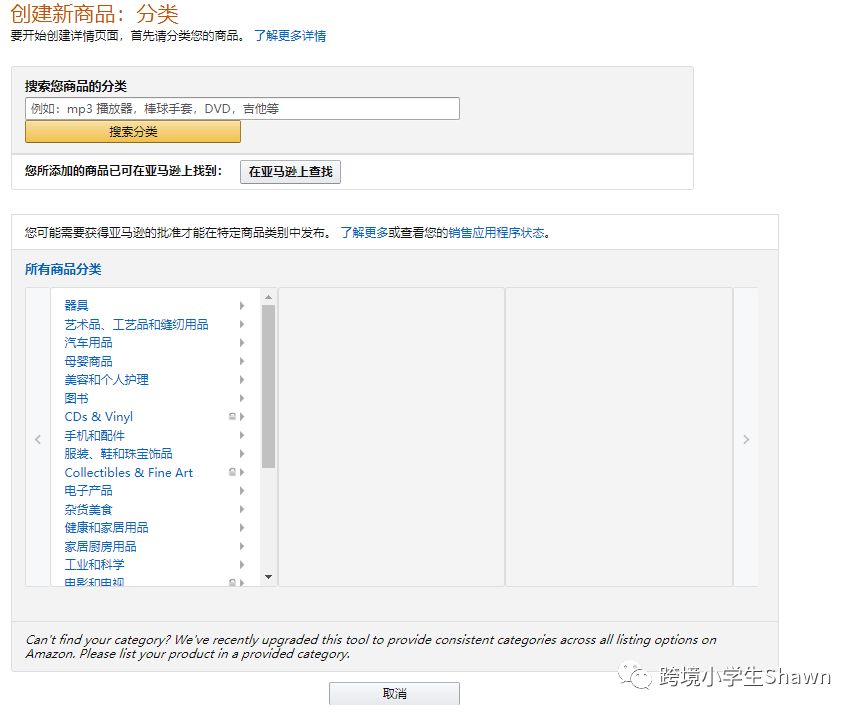Select the 器具 category
Viewport: 859px width, 714px height.
click(76, 305)
